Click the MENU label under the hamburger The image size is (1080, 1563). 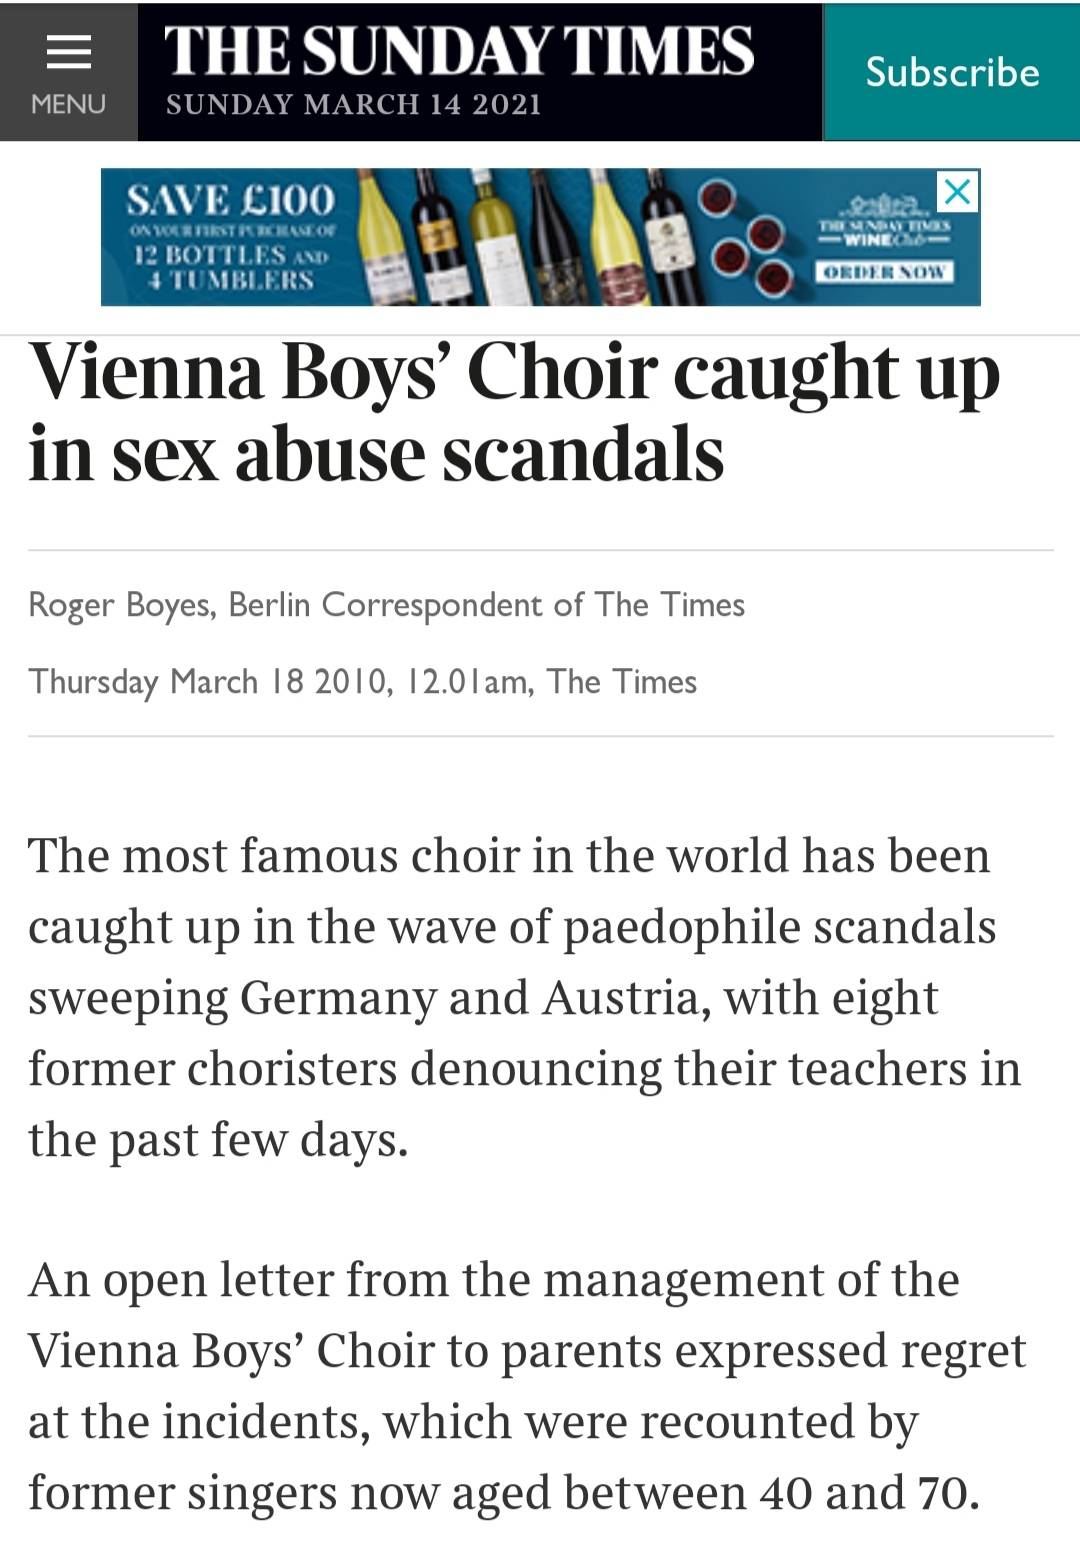pyautogui.click(x=68, y=104)
